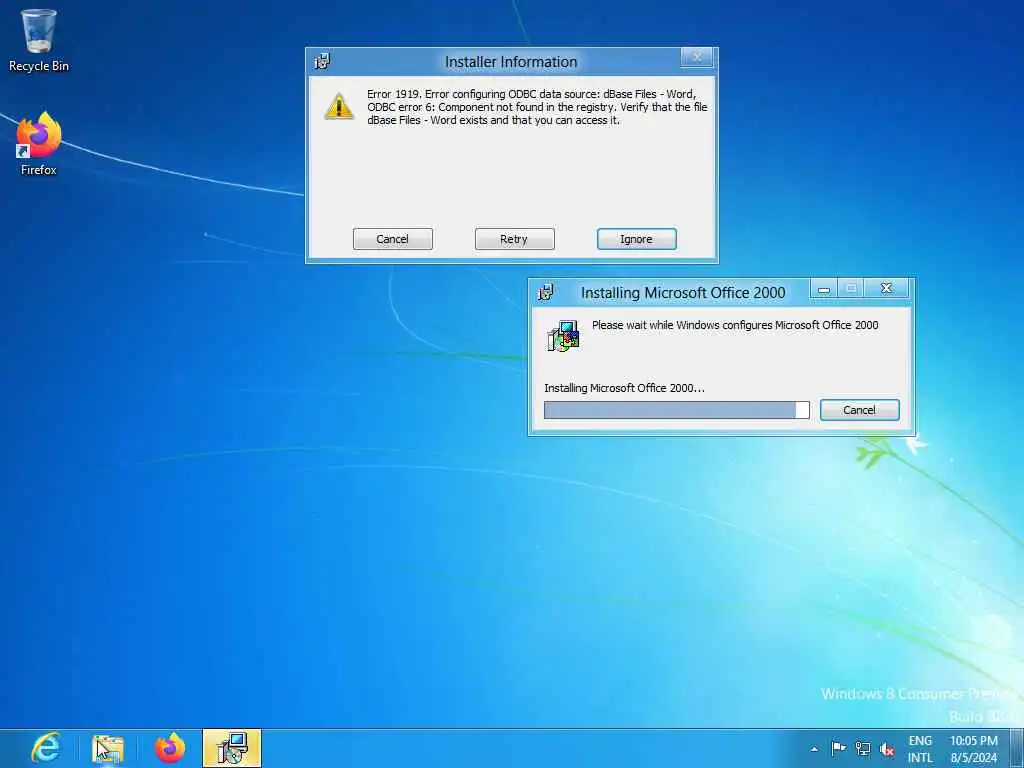1024x768 pixels.
Task: Click the 'Installing Microsoft Office 2000...' status text
Action: click(624, 388)
